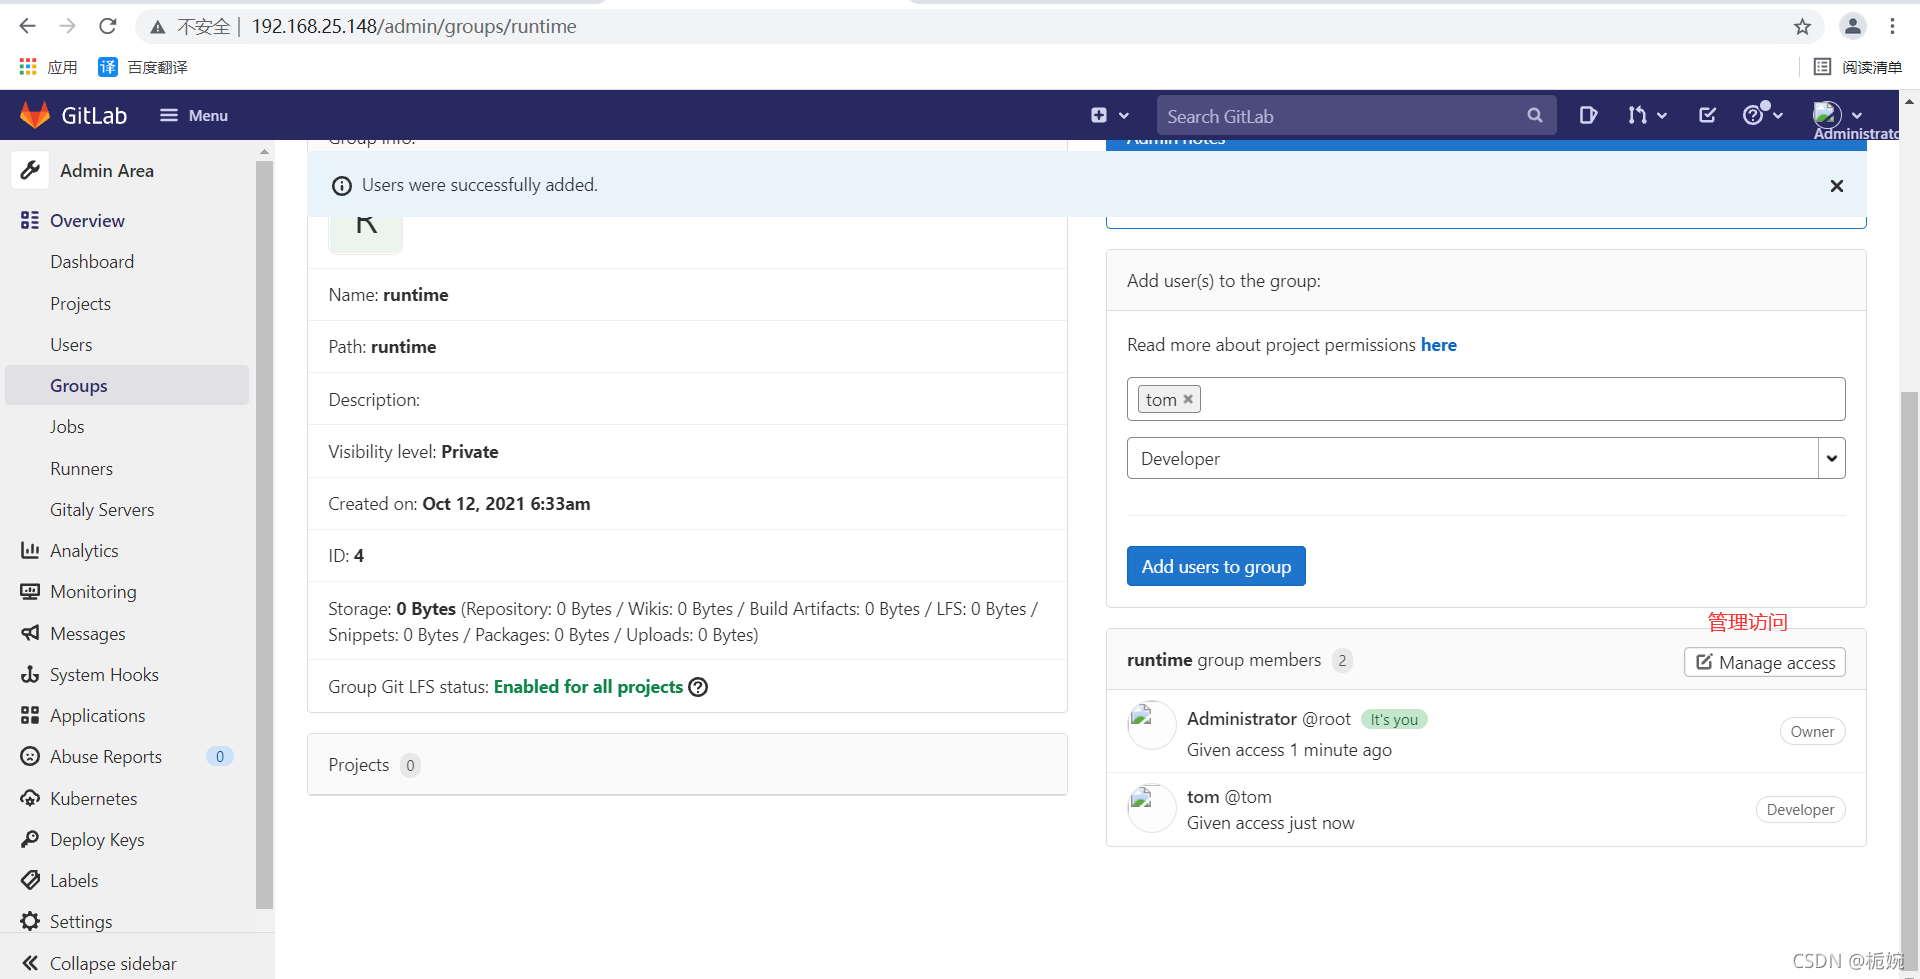Click the search magnifier icon
This screenshot has height=979, width=1920.
click(1535, 116)
